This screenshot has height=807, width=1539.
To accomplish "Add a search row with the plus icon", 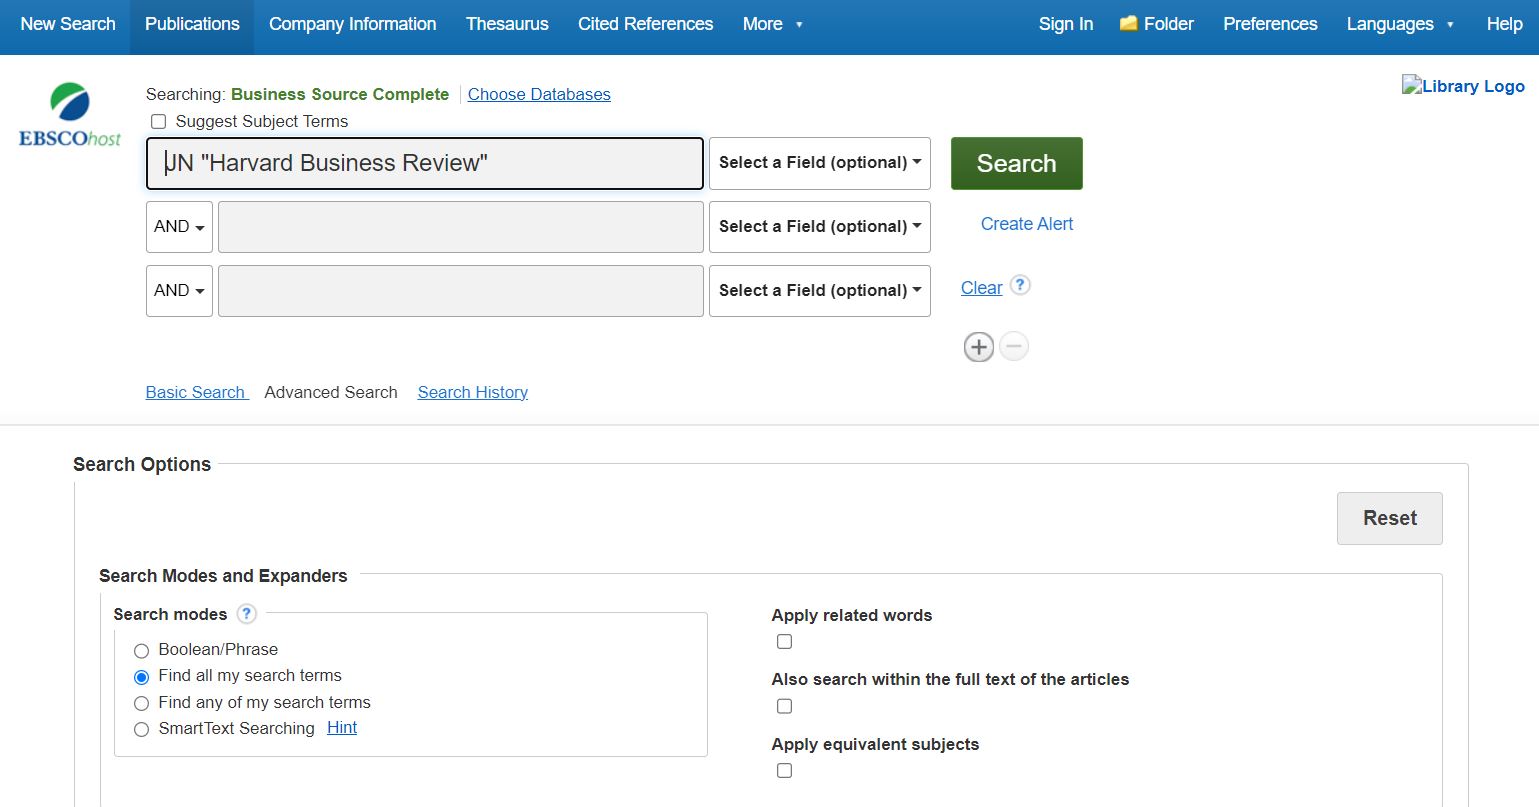I will (978, 346).
